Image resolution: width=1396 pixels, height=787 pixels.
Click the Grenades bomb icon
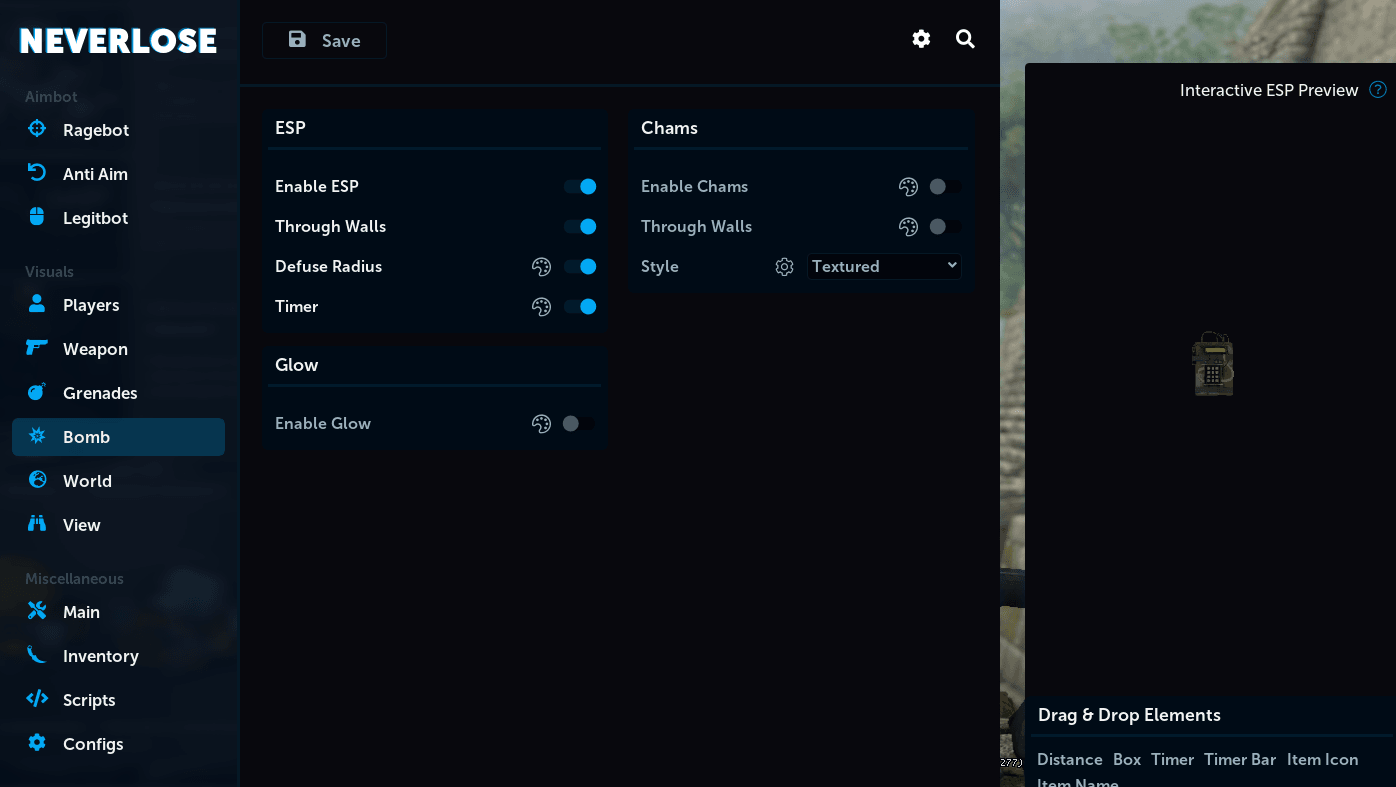[37, 392]
